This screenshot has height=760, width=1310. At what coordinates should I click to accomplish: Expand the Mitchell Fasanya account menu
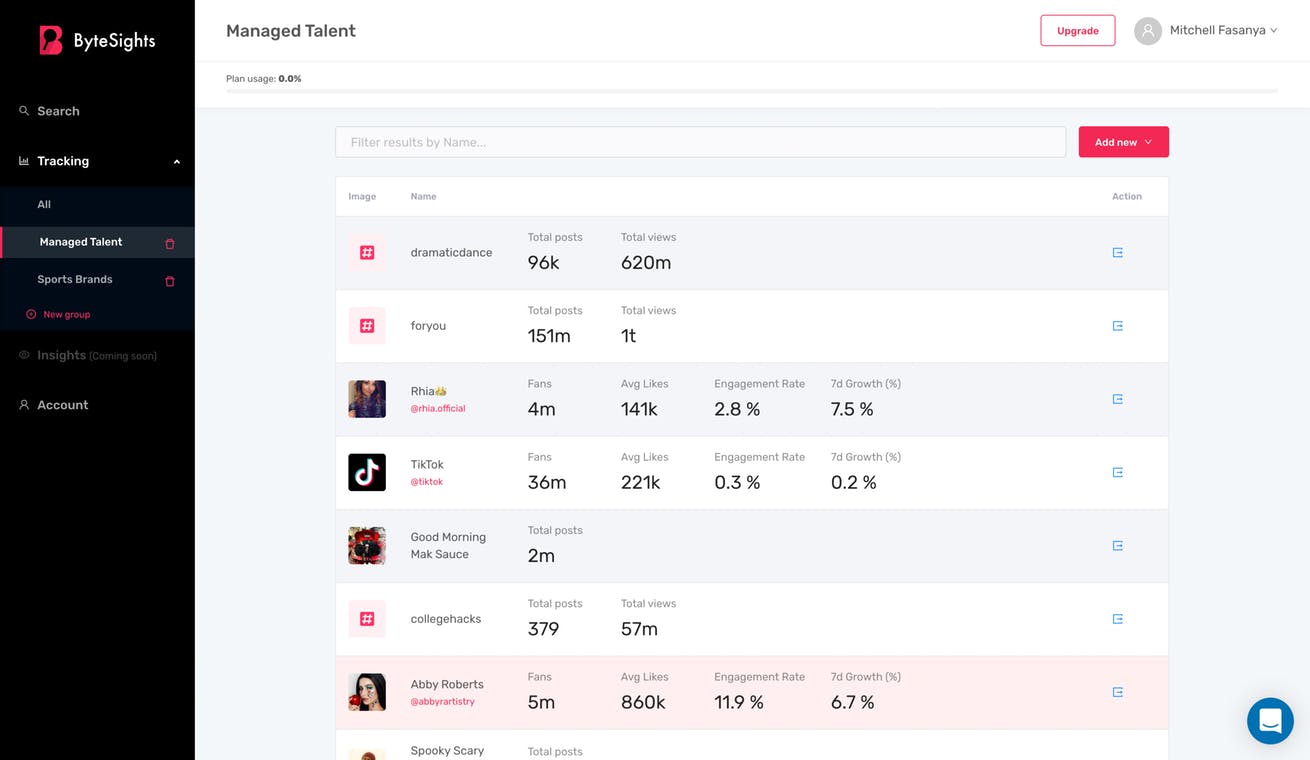click(1224, 31)
